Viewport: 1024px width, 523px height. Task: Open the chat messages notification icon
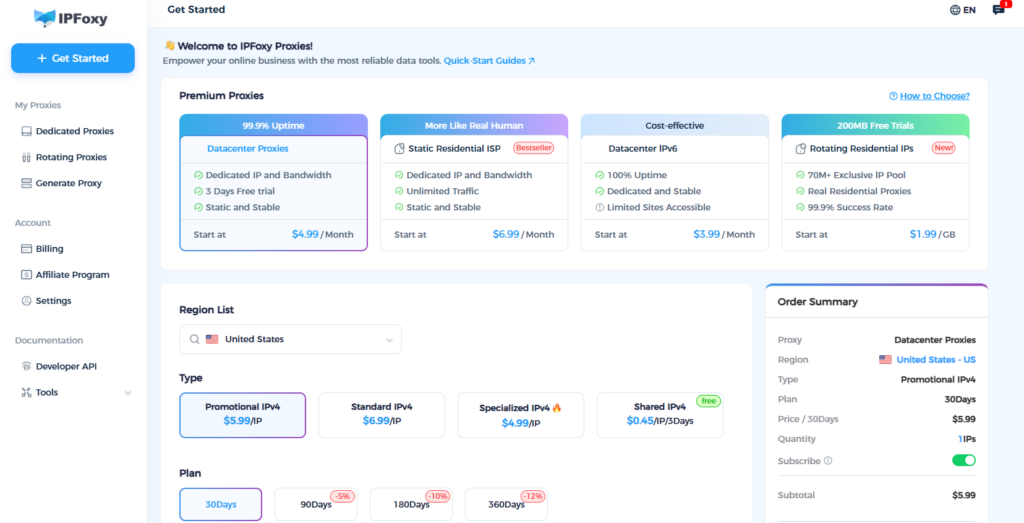(x=998, y=10)
